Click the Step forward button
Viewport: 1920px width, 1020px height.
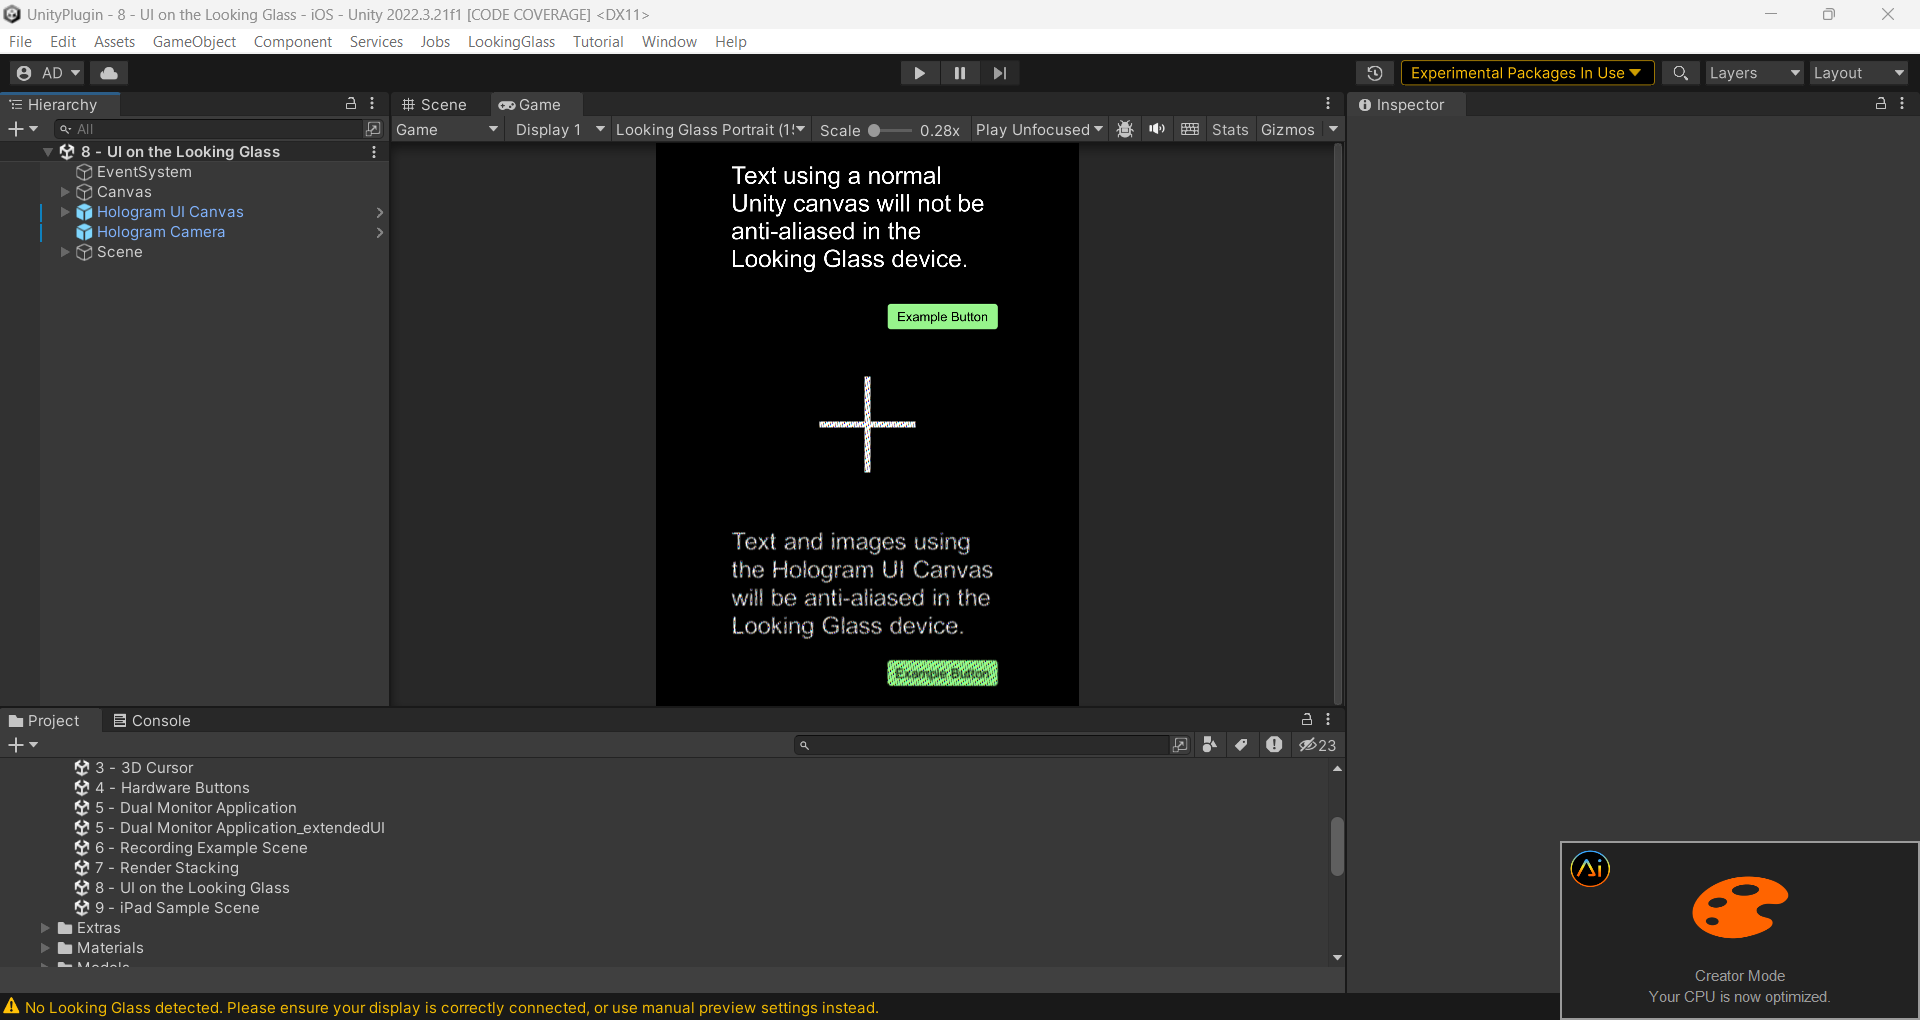(x=999, y=73)
